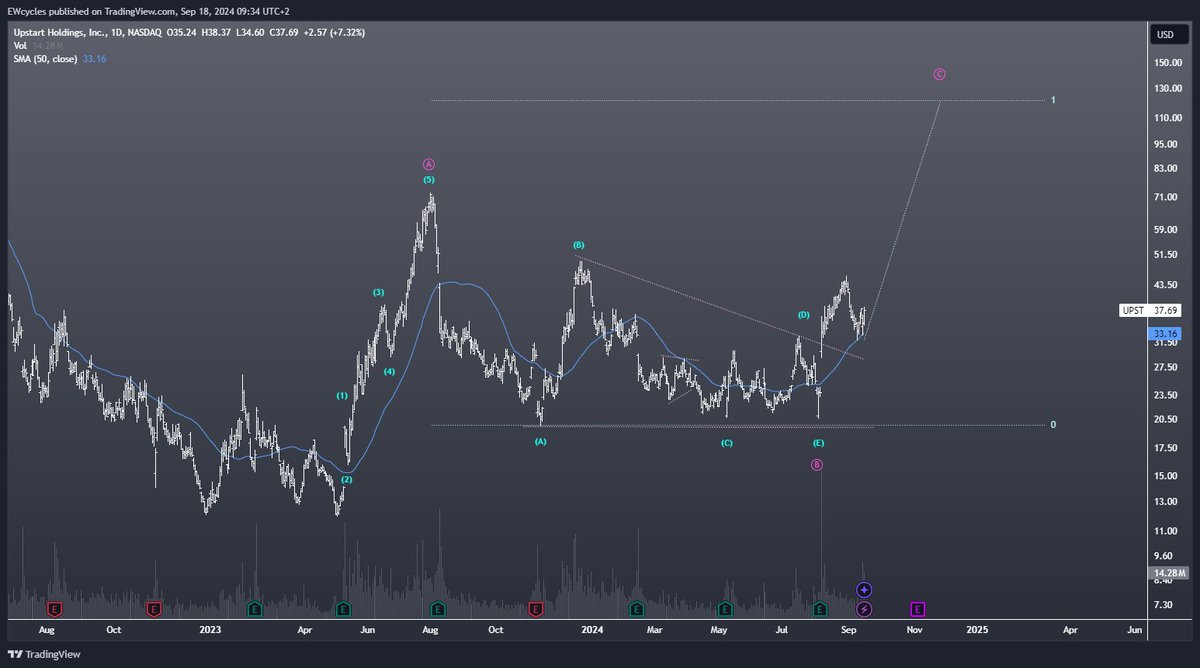
Task: Click the TradingView logo at bottom left
Action: 42,654
